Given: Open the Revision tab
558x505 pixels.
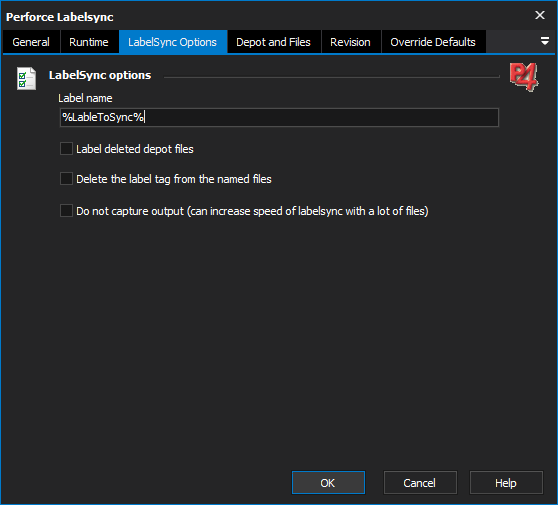Looking at the screenshot, I should (351, 42).
